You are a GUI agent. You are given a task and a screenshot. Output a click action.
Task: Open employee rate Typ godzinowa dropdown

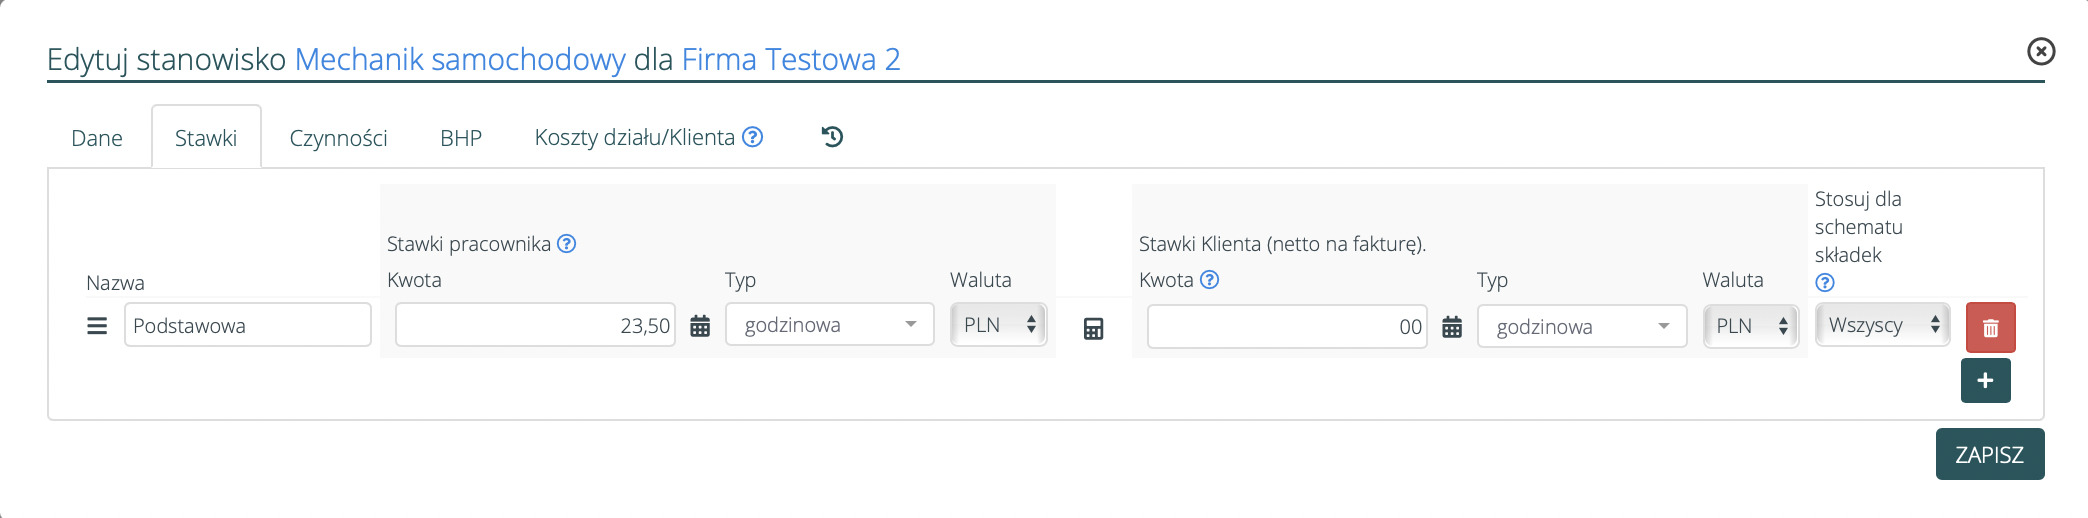click(x=829, y=325)
